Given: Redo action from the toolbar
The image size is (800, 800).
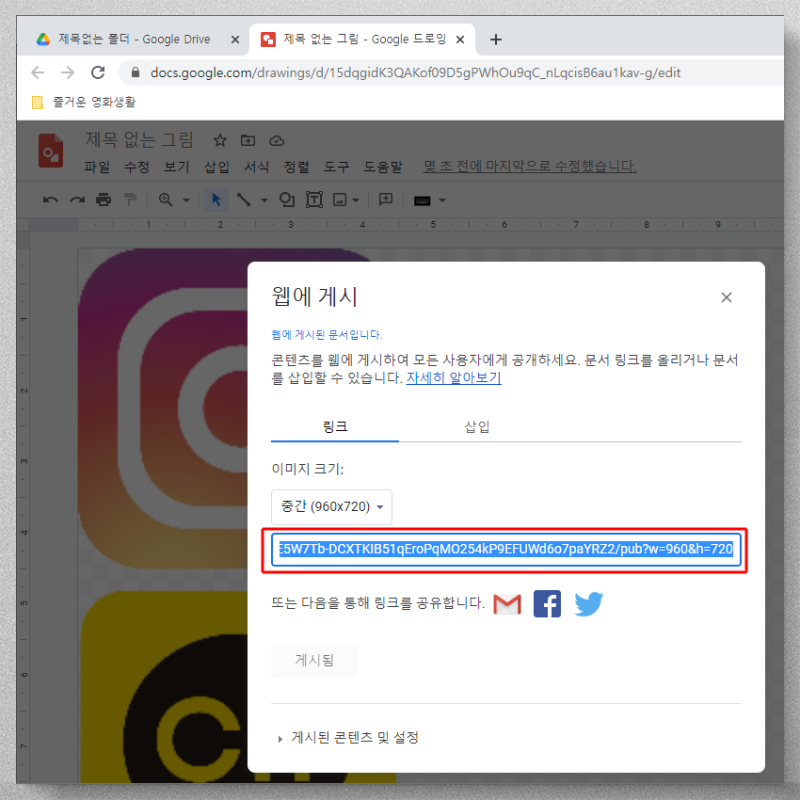Looking at the screenshot, I should (77, 200).
